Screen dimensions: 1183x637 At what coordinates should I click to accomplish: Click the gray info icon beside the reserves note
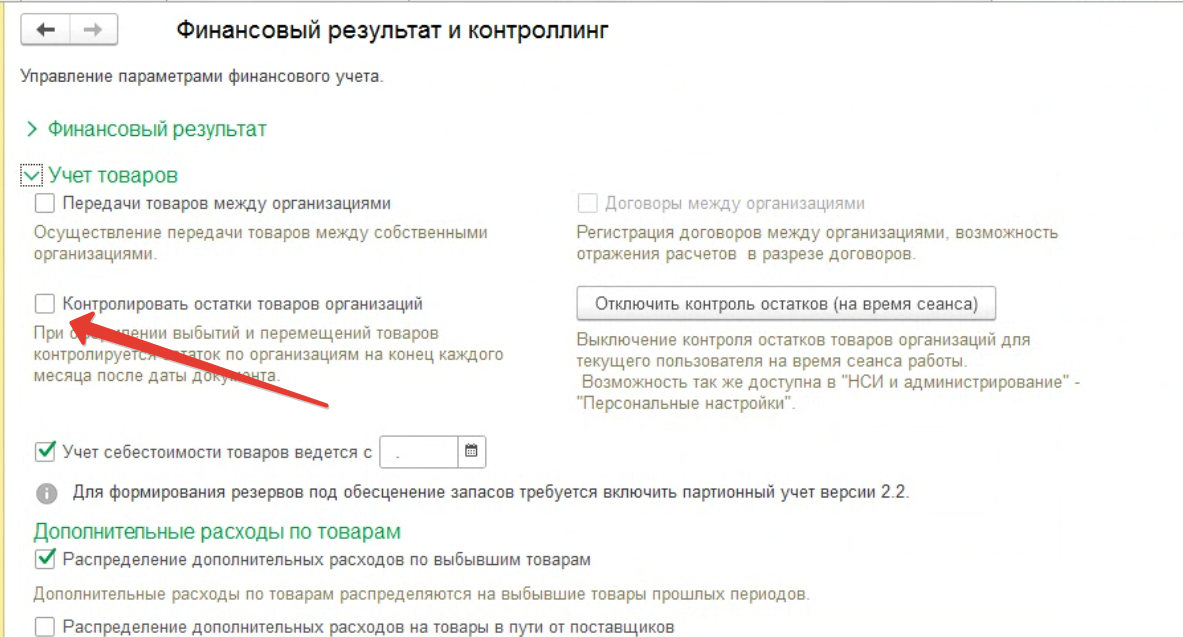(x=46, y=493)
